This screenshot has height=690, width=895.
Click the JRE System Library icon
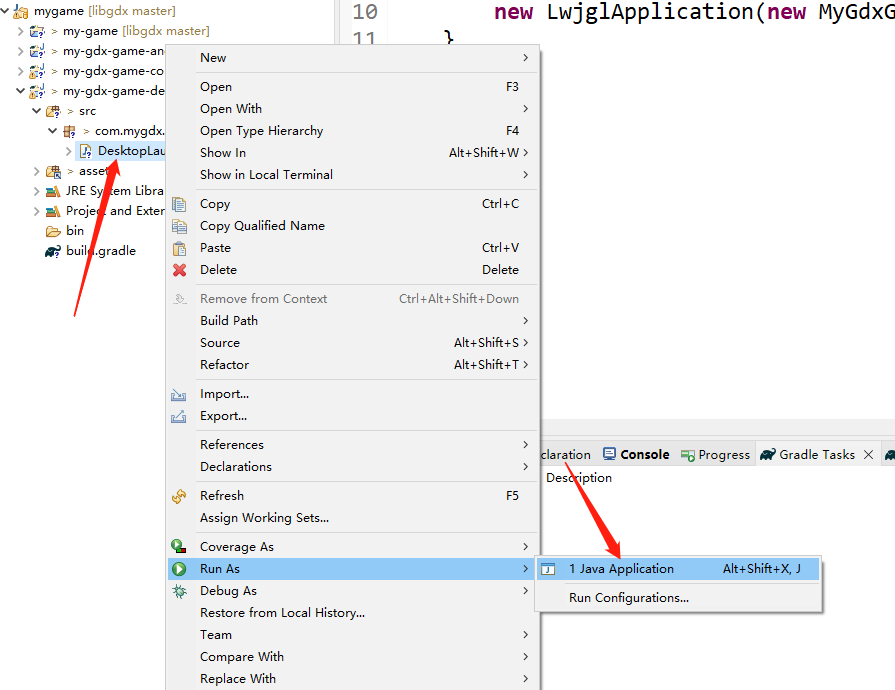53,191
